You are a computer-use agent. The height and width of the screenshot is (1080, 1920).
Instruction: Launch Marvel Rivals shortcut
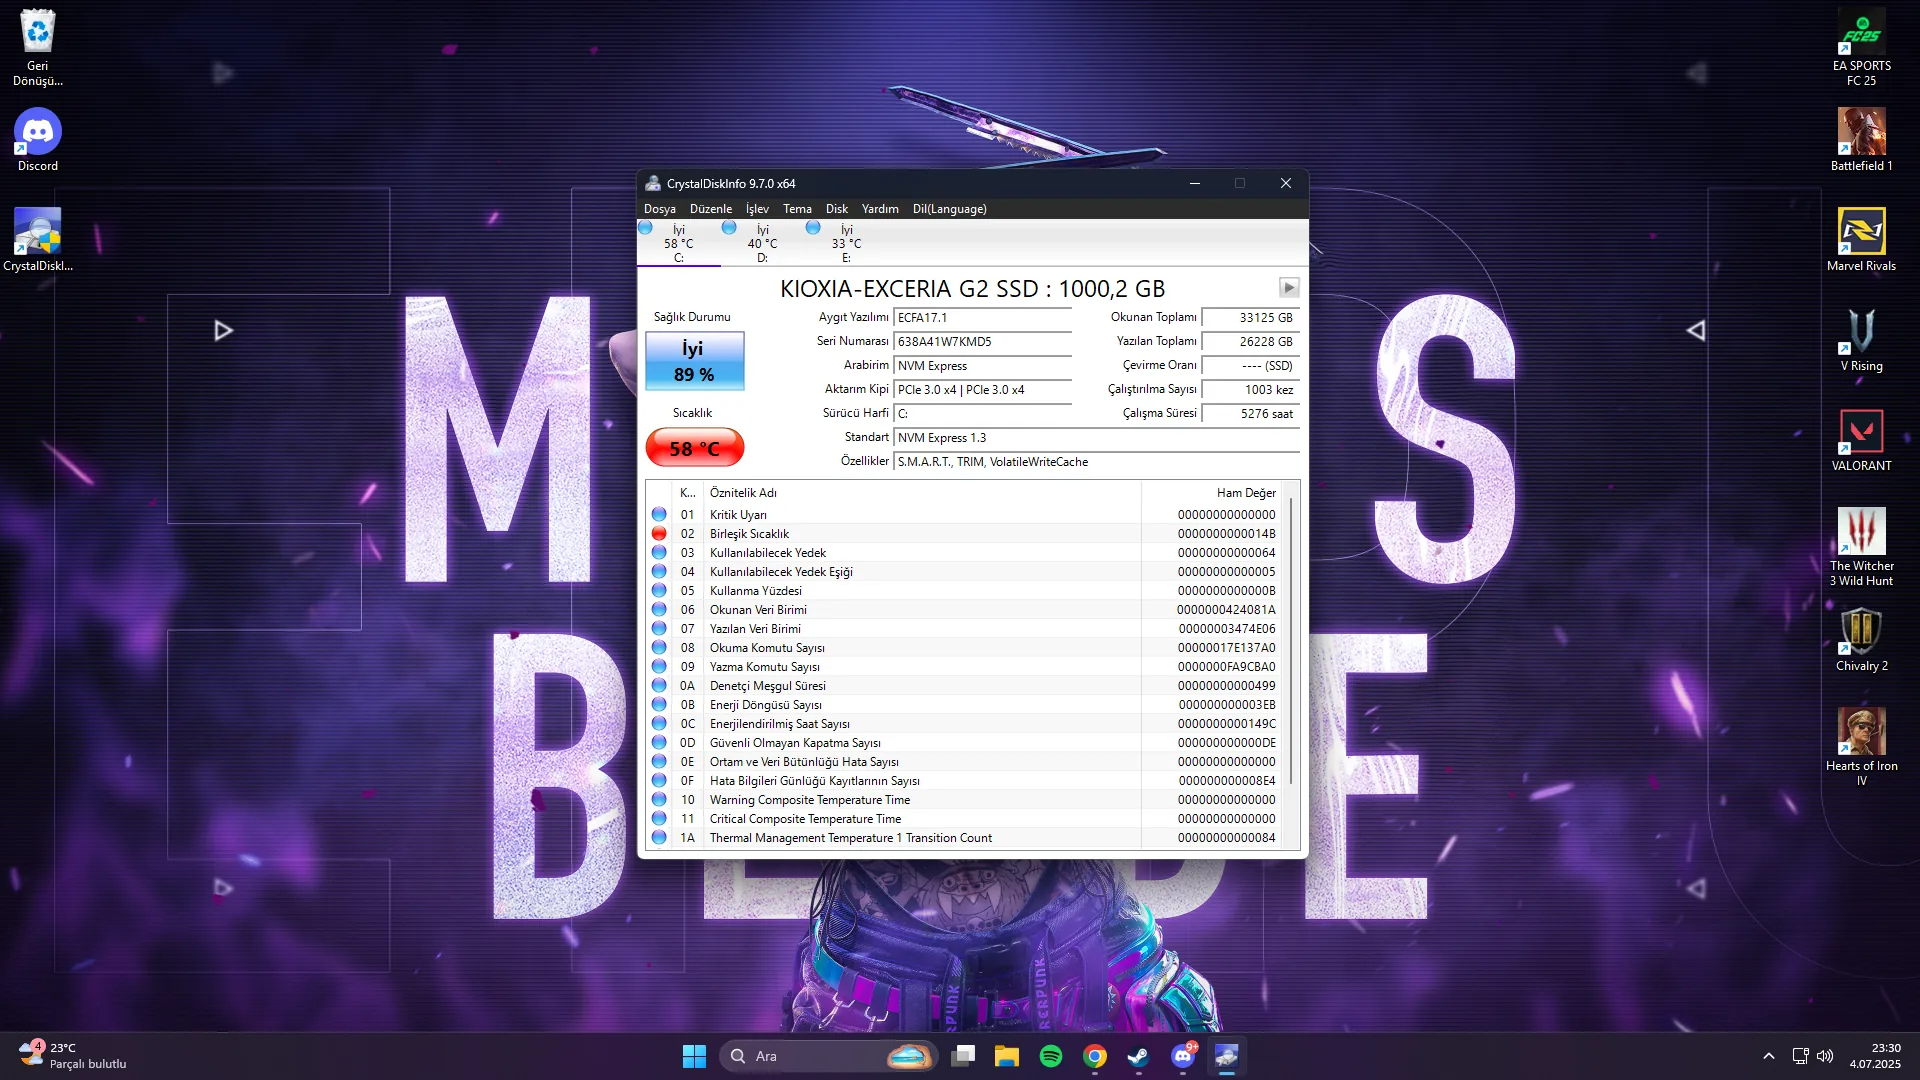pos(1861,240)
